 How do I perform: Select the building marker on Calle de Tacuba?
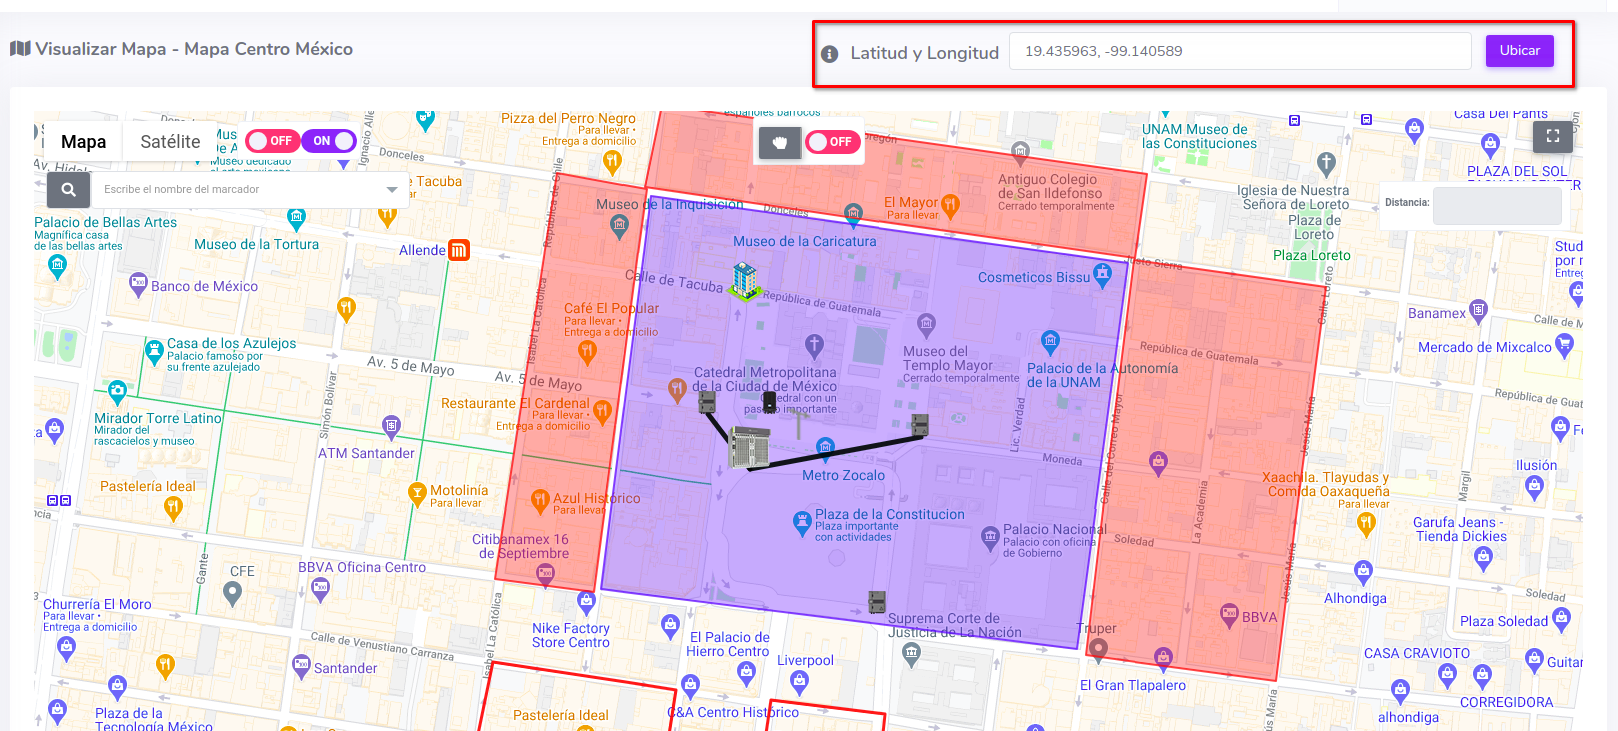tap(744, 280)
